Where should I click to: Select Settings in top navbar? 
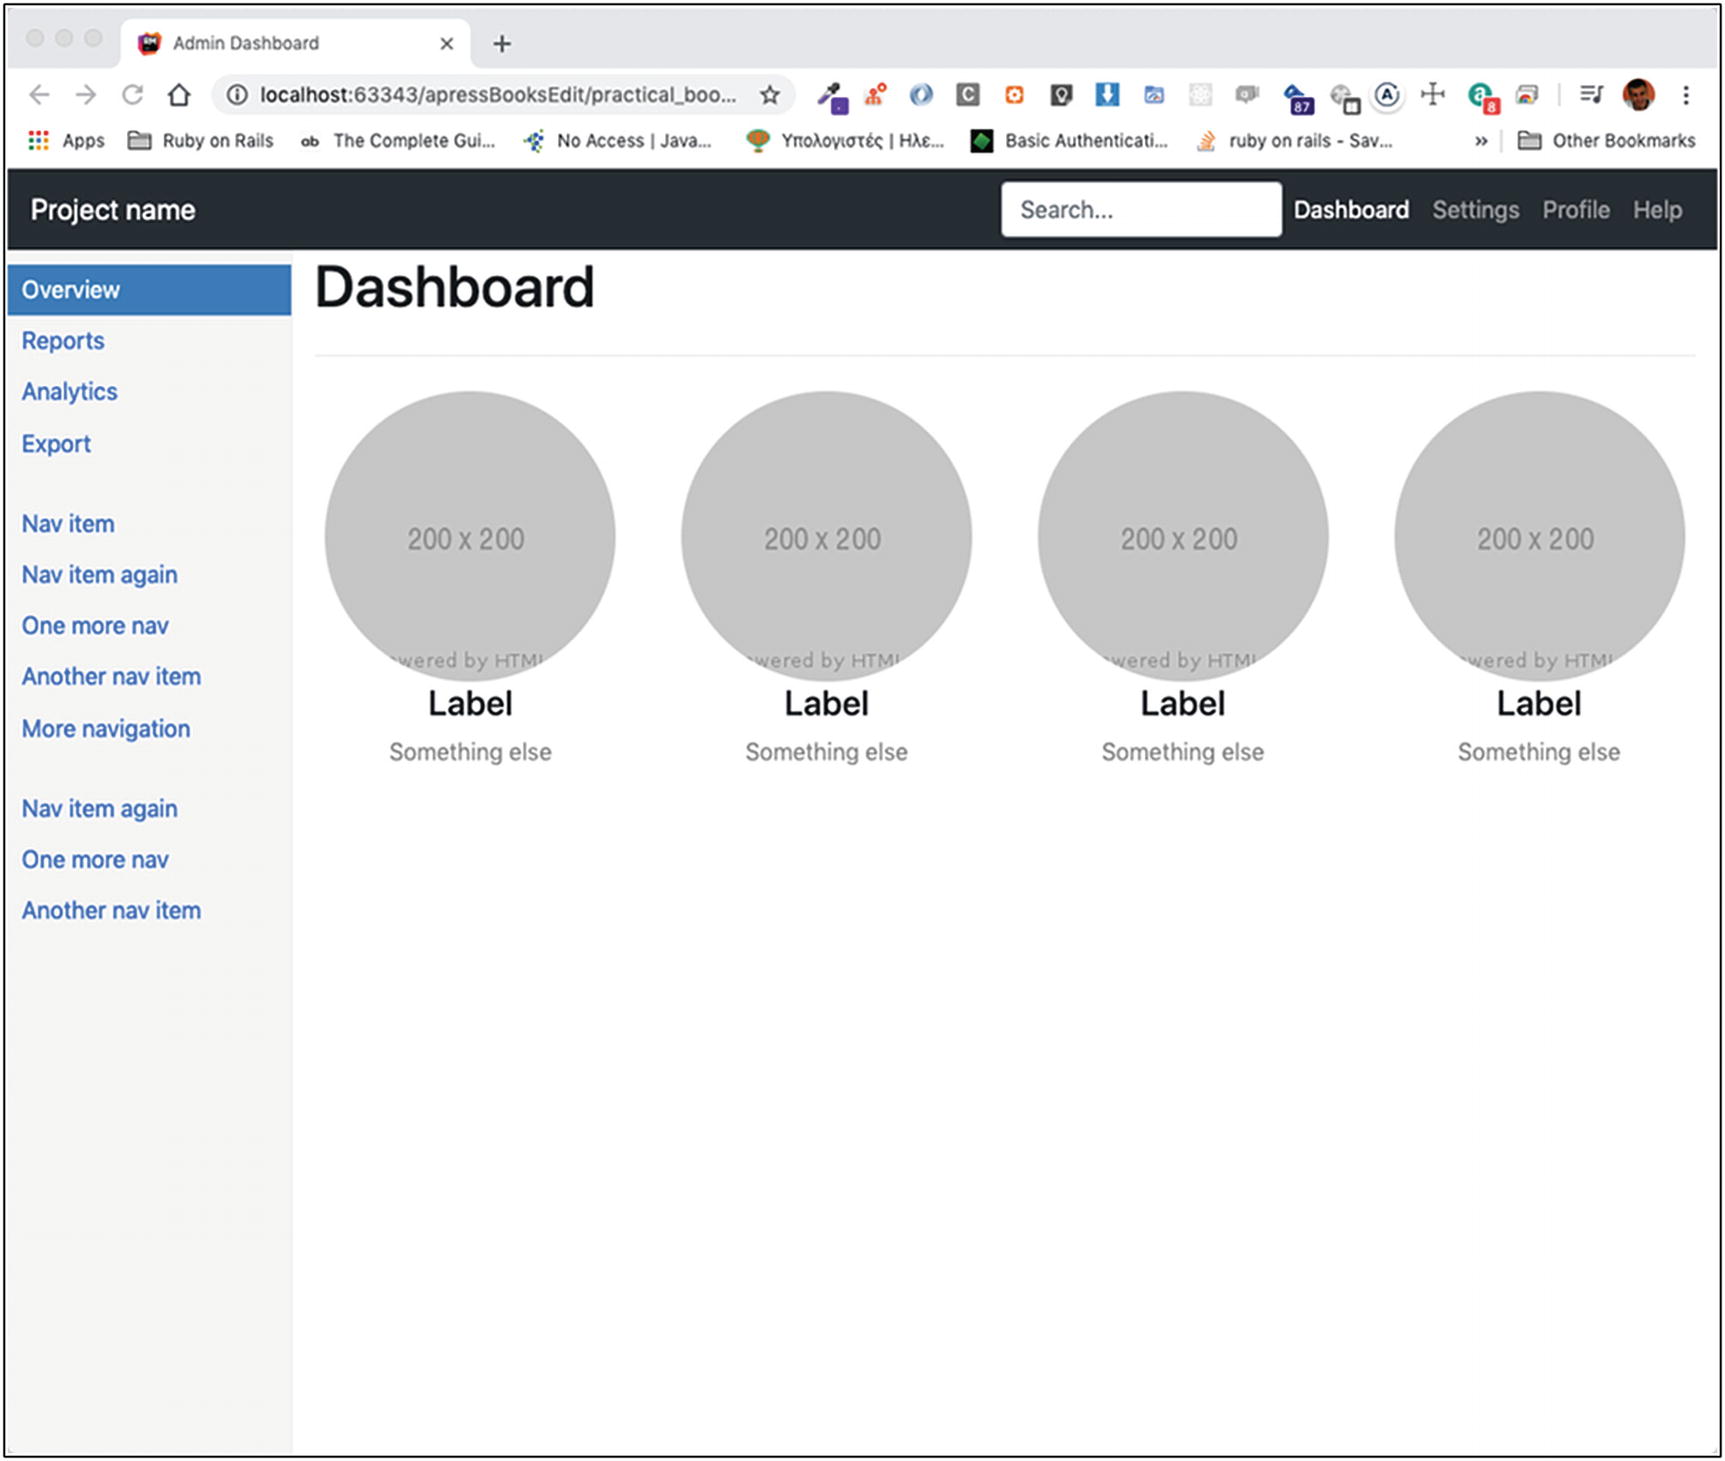tap(1475, 210)
